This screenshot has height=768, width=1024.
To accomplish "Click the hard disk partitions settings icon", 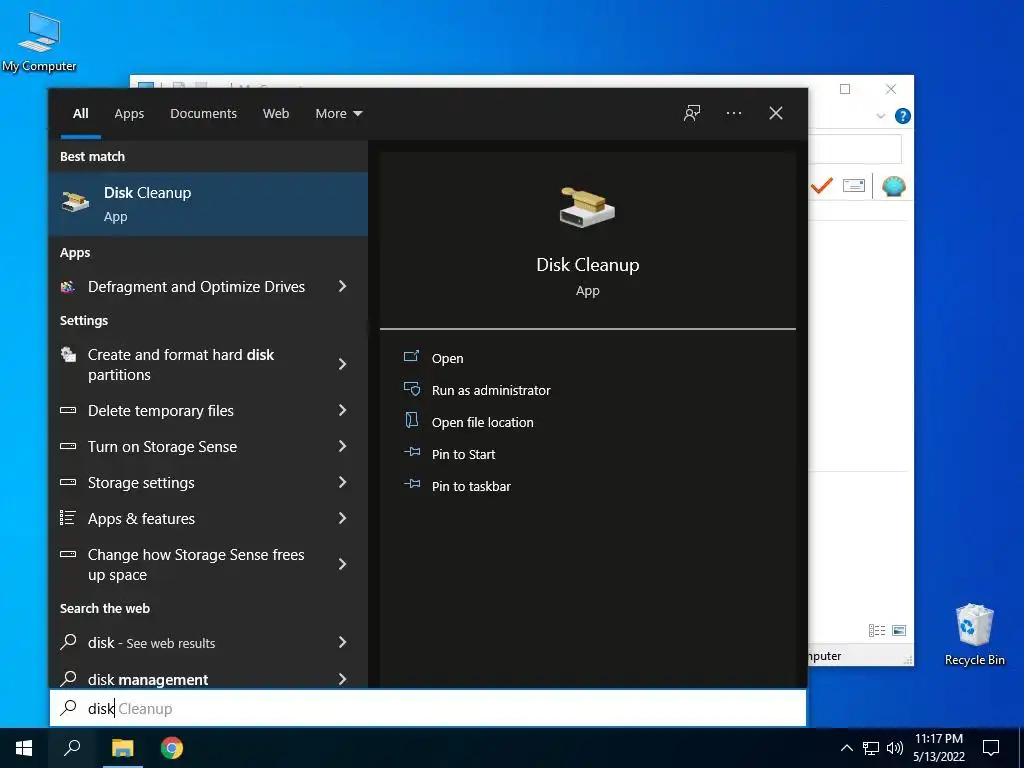I will [x=68, y=355].
